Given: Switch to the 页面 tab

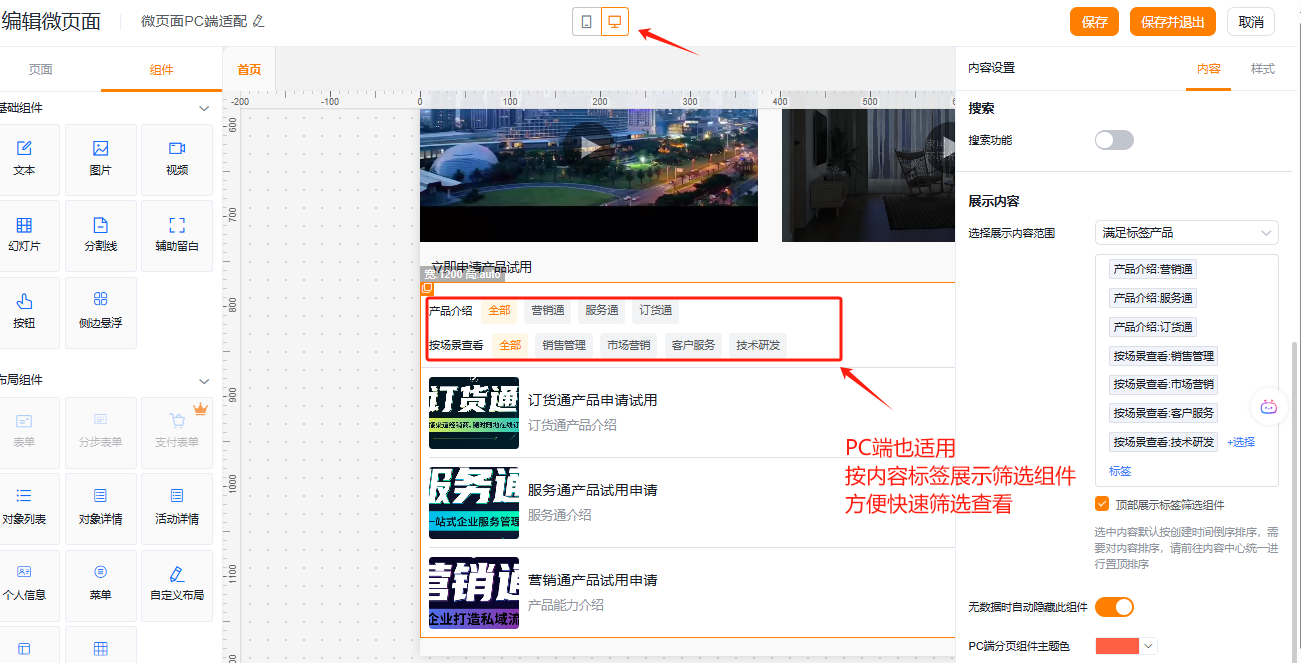Looking at the screenshot, I should point(40,69).
